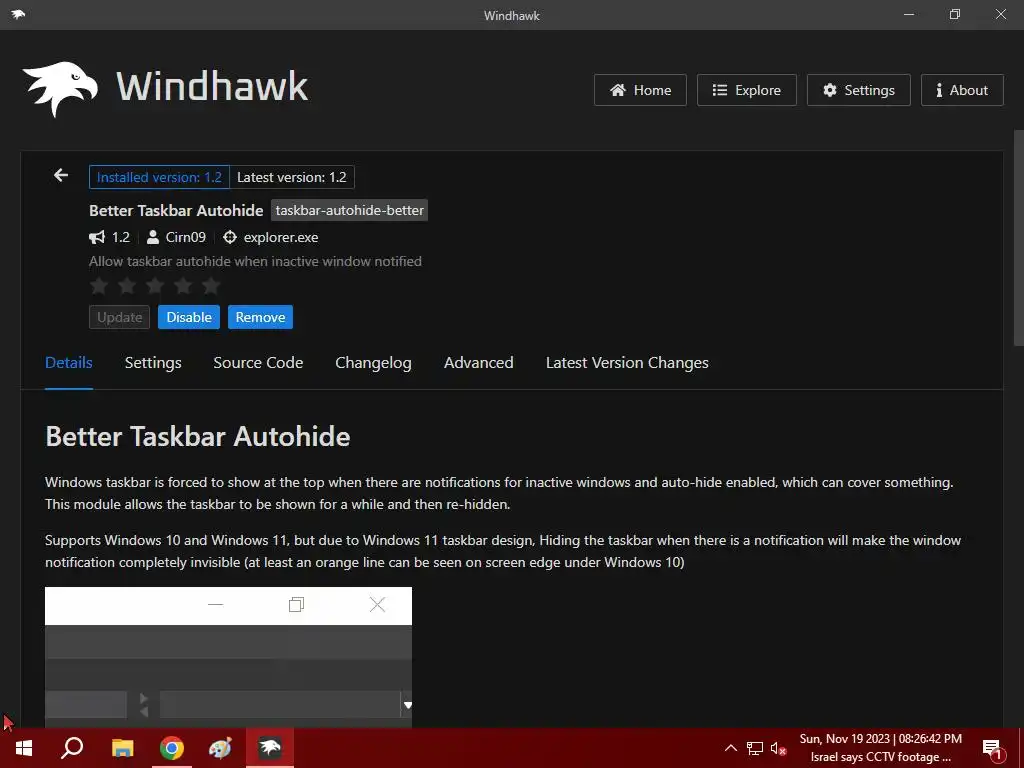Viewport: 1024px width, 768px height.
Task: Click the network tray icon
Action: coord(755,748)
